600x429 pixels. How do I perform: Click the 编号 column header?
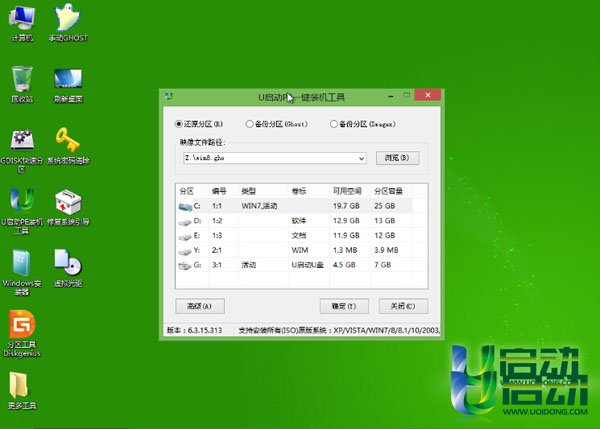[x=219, y=191]
